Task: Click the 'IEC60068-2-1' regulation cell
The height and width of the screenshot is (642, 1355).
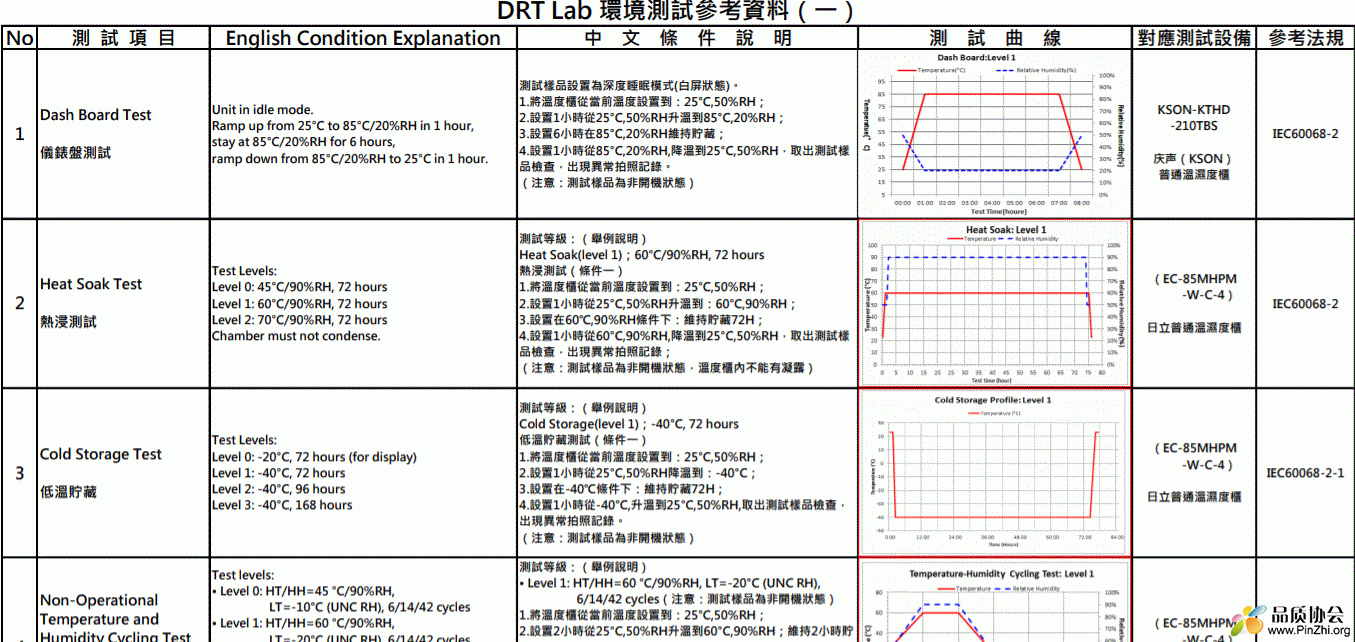Action: click(x=1305, y=473)
